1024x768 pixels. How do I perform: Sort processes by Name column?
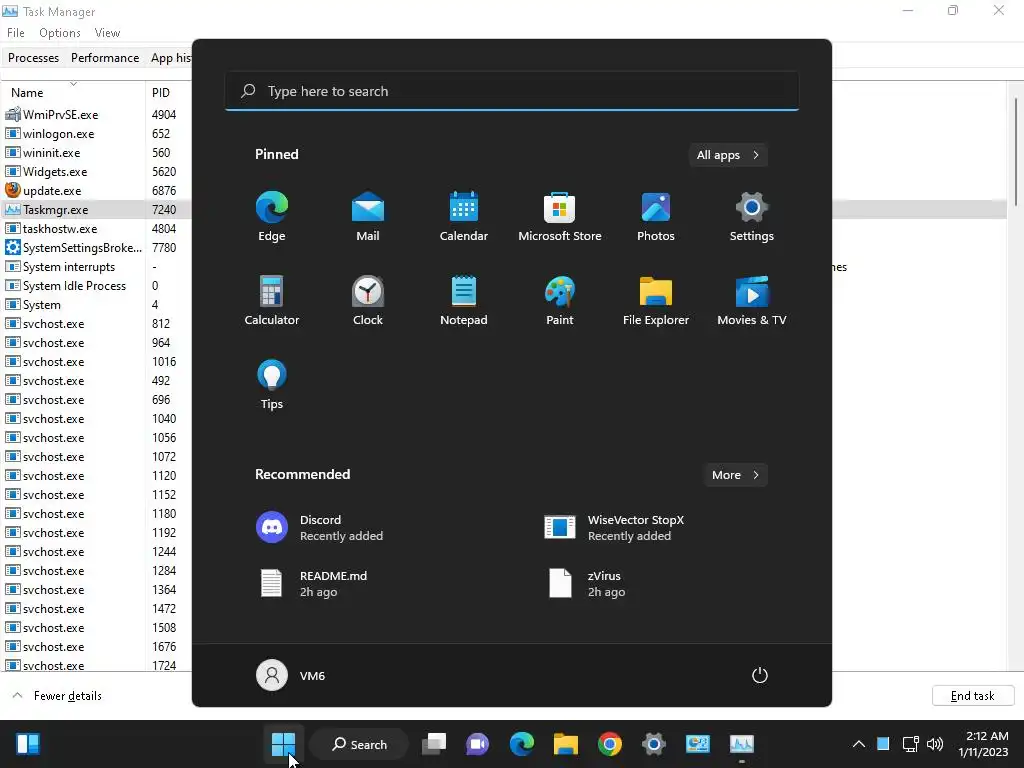tap(73, 91)
